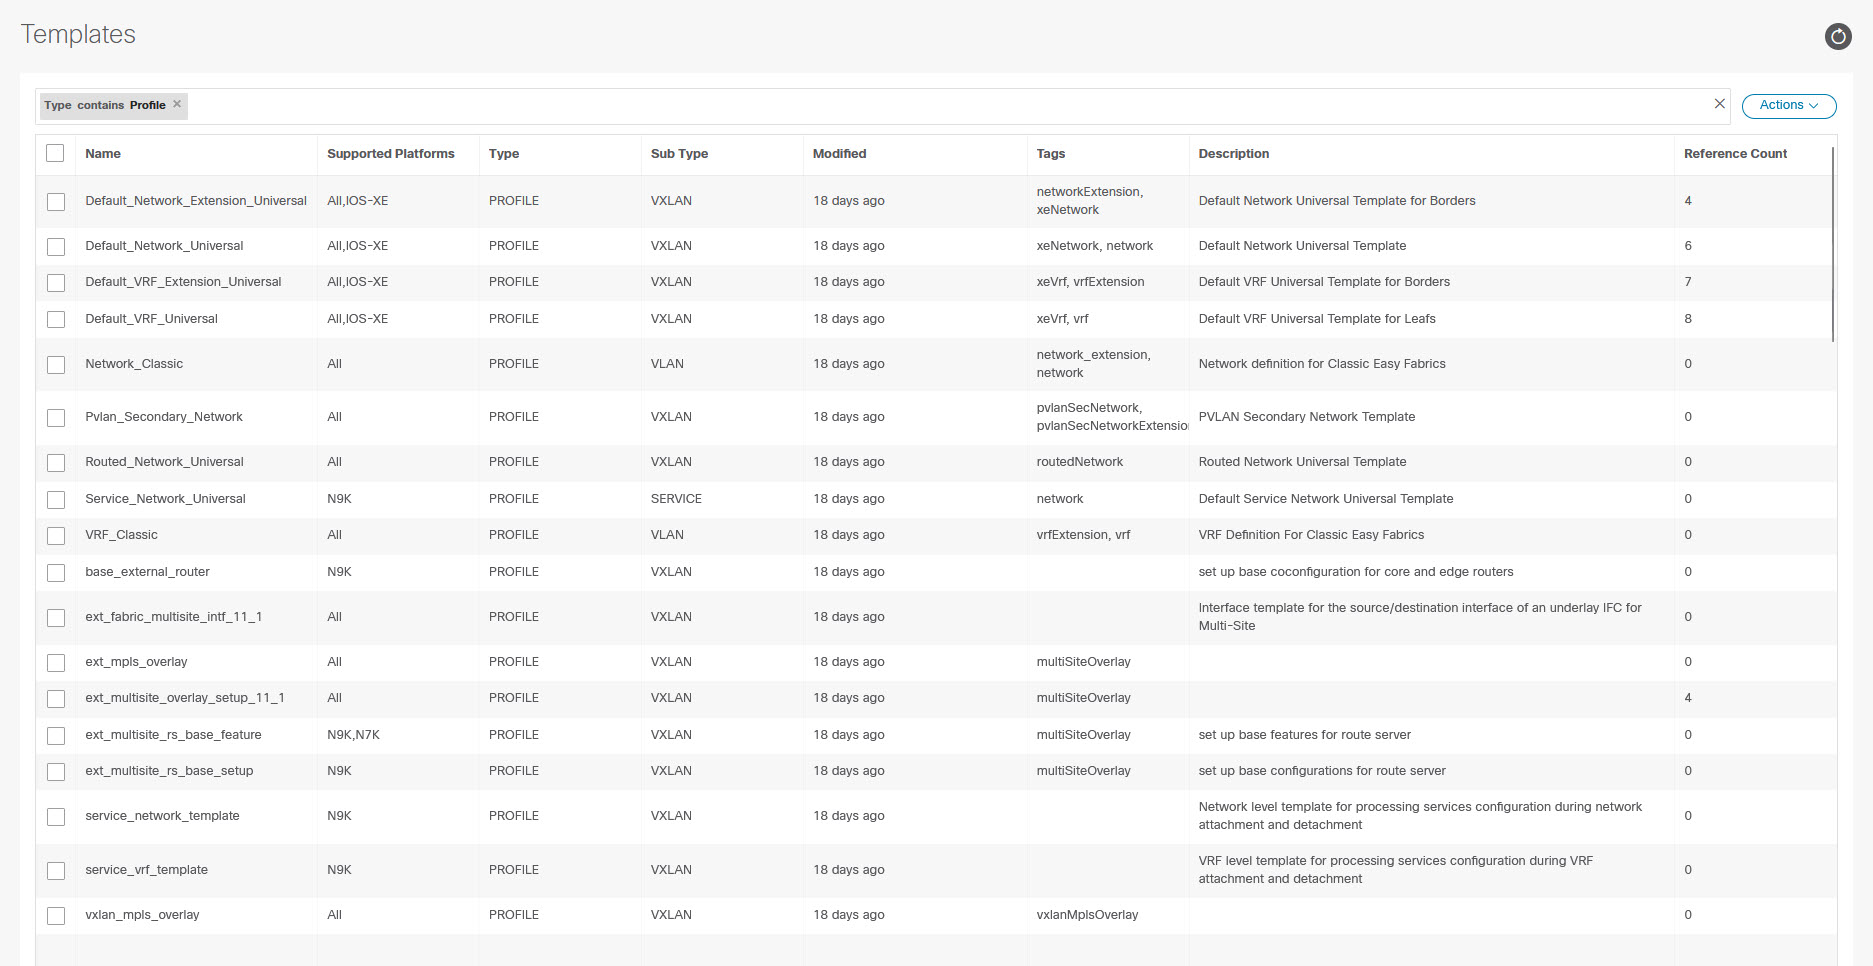Check the Default_Network_Extension_Universal row checkbox
1873x966 pixels.
point(56,202)
